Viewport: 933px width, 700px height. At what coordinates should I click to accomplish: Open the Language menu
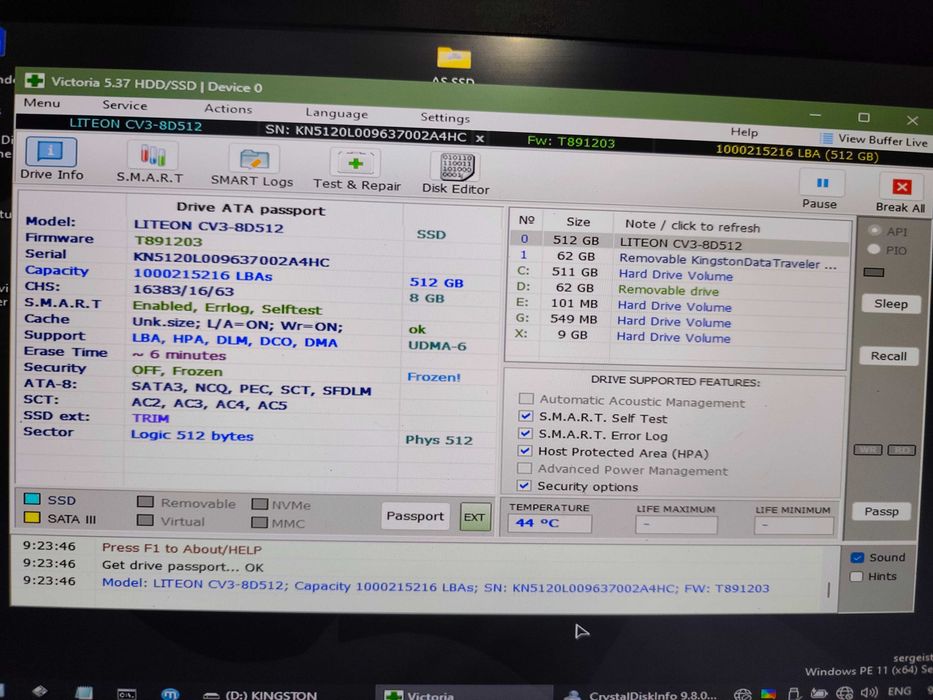coord(336,112)
